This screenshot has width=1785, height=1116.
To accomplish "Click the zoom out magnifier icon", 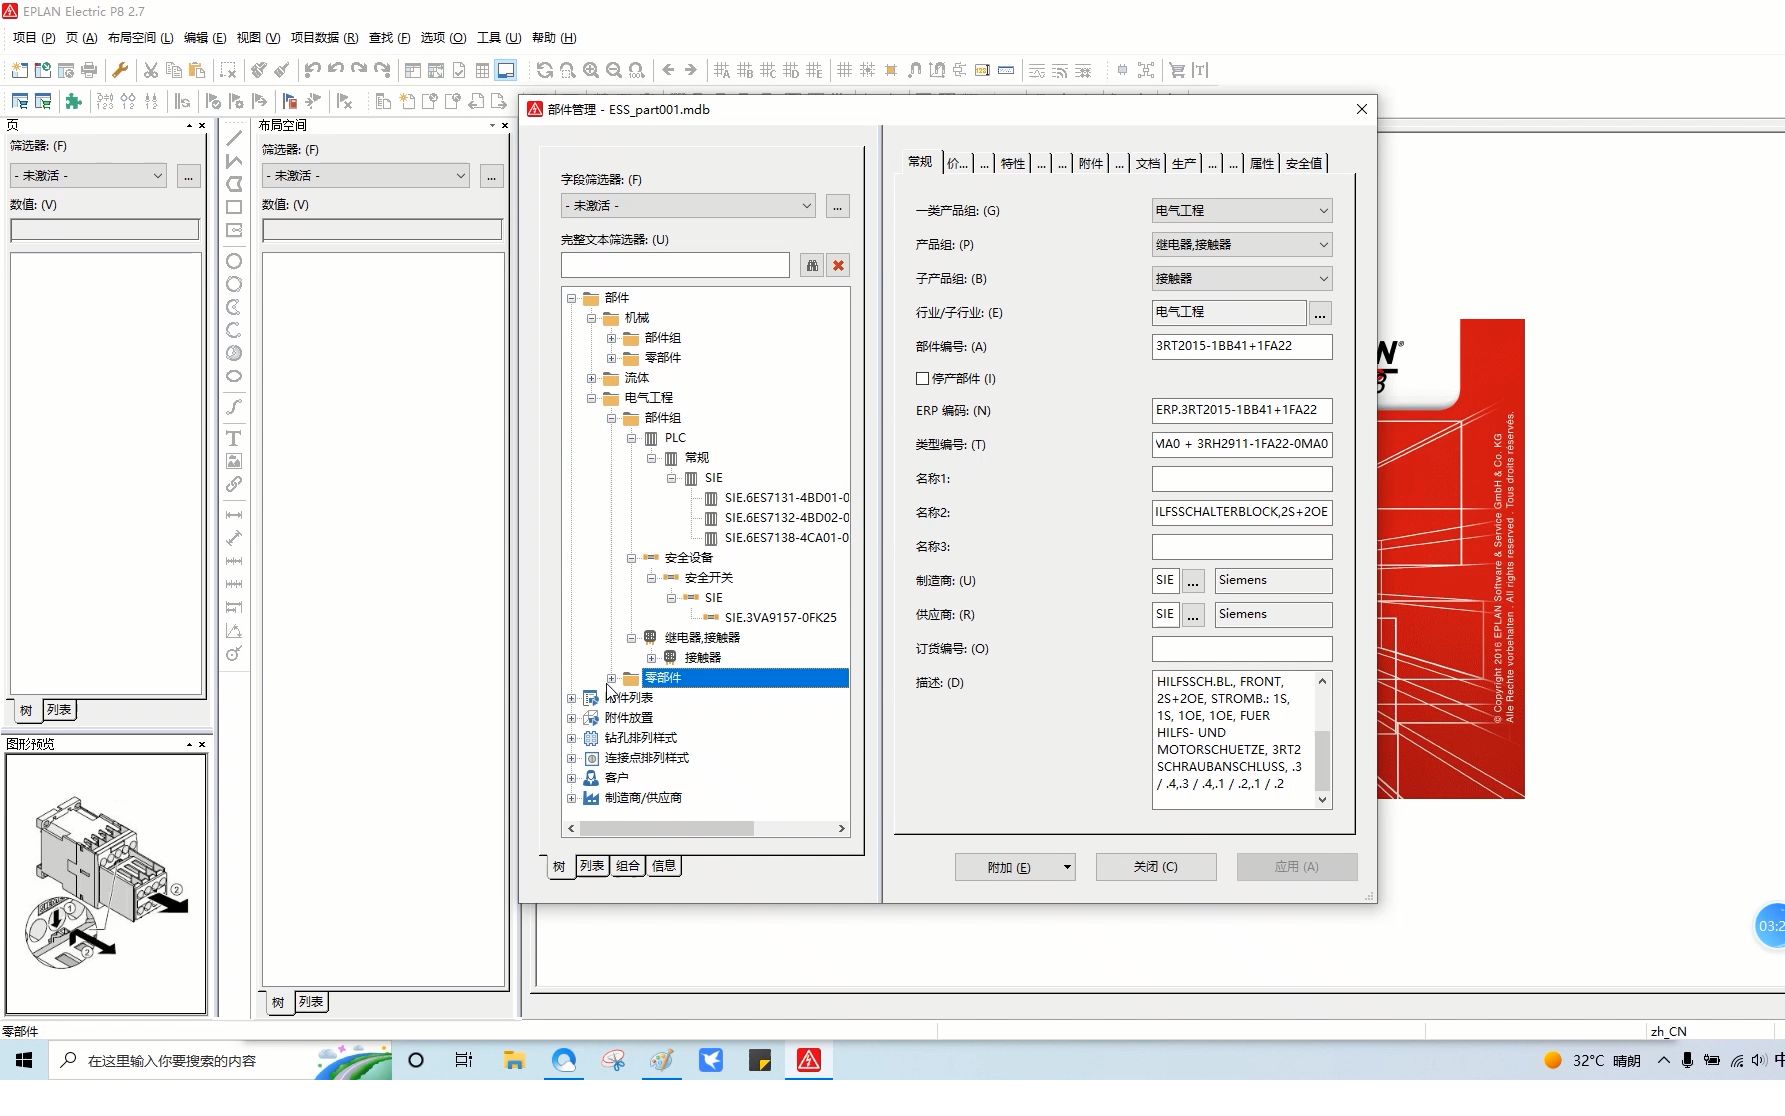I will pyautogui.click(x=614, y=70).
